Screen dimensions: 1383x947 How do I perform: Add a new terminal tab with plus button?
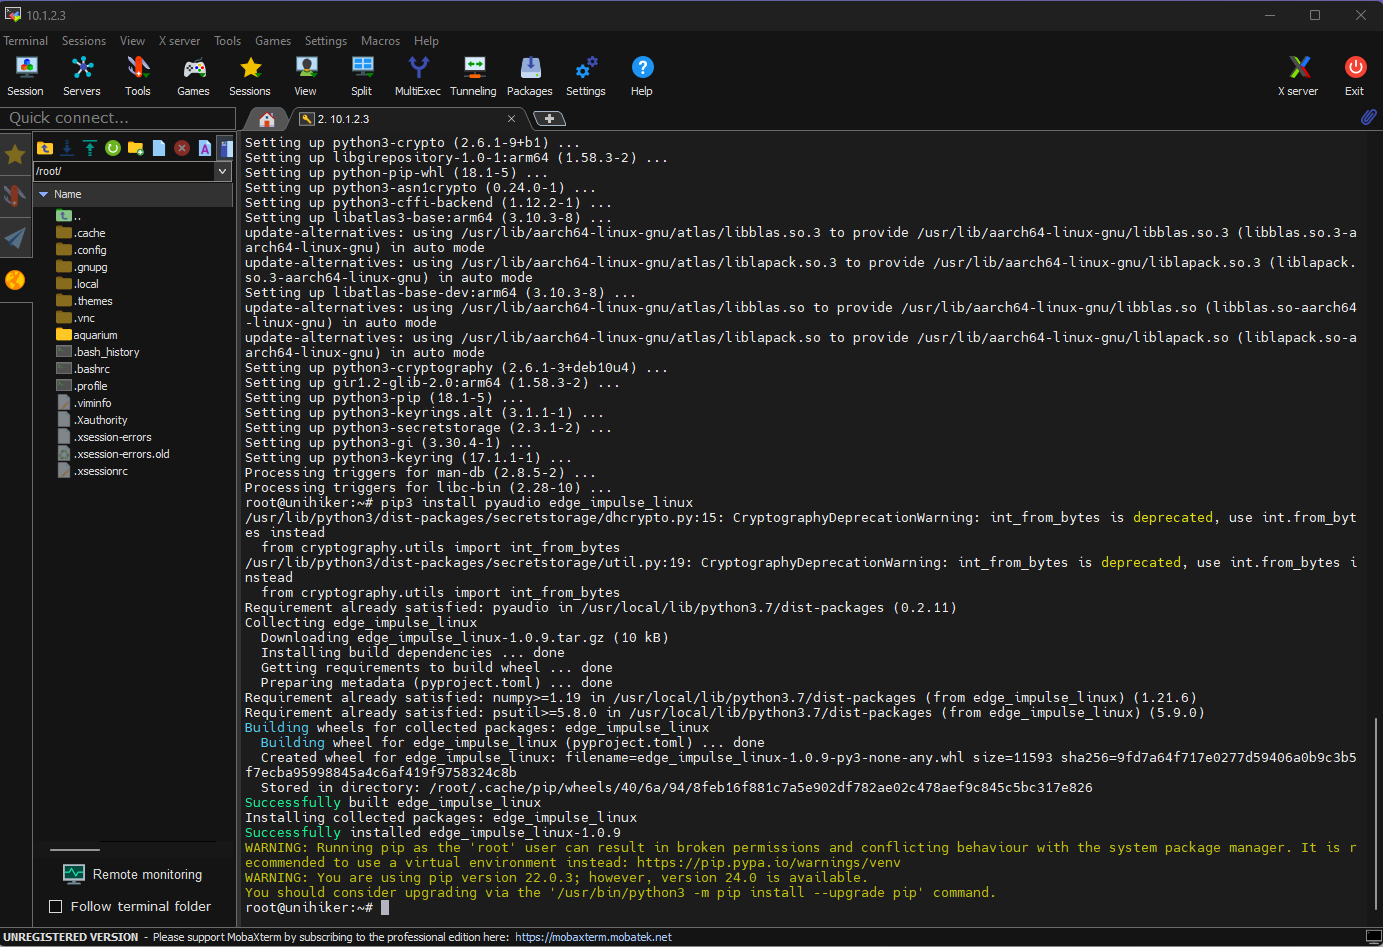click(x=549, y=119)
